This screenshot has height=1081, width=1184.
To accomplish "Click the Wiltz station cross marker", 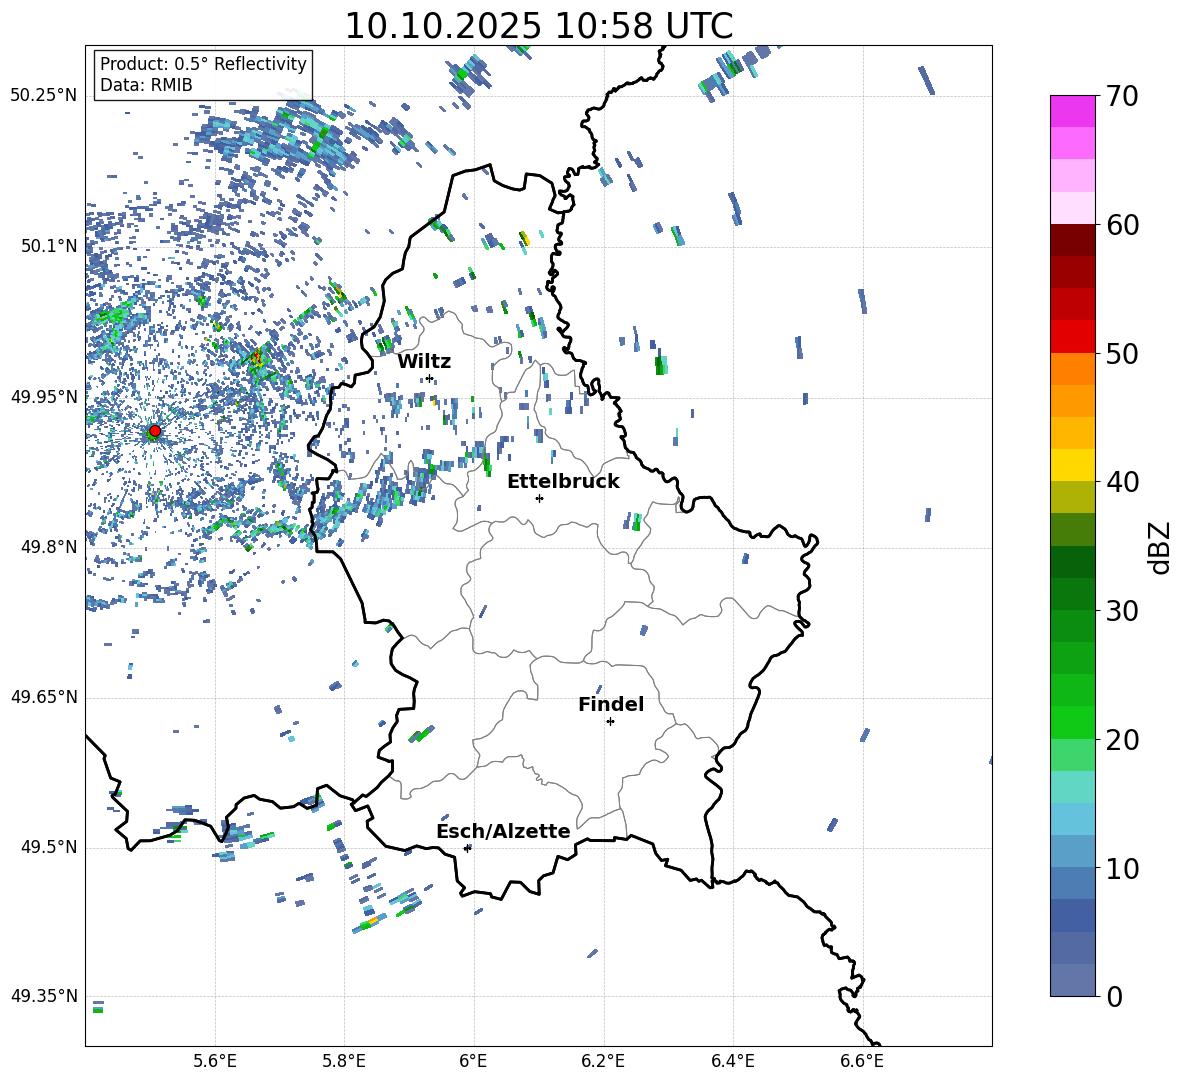I will tap(430, 378).
